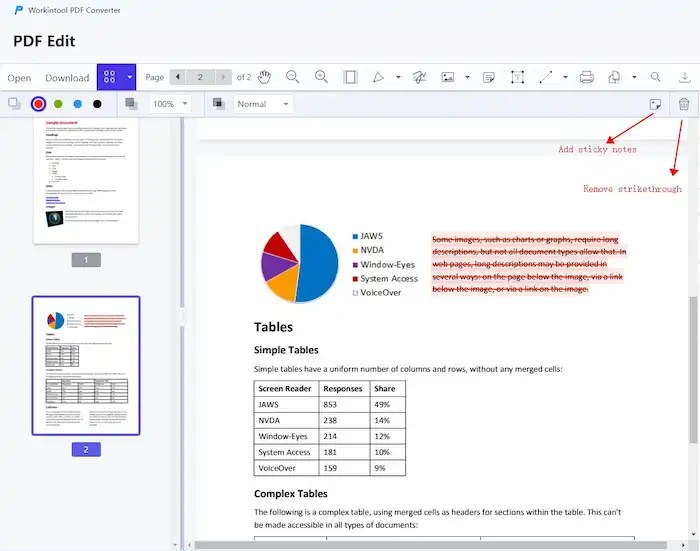Expand the highlighter tool options arrow
This screenshot has height=551, width=700.
(x=398, y=77)
